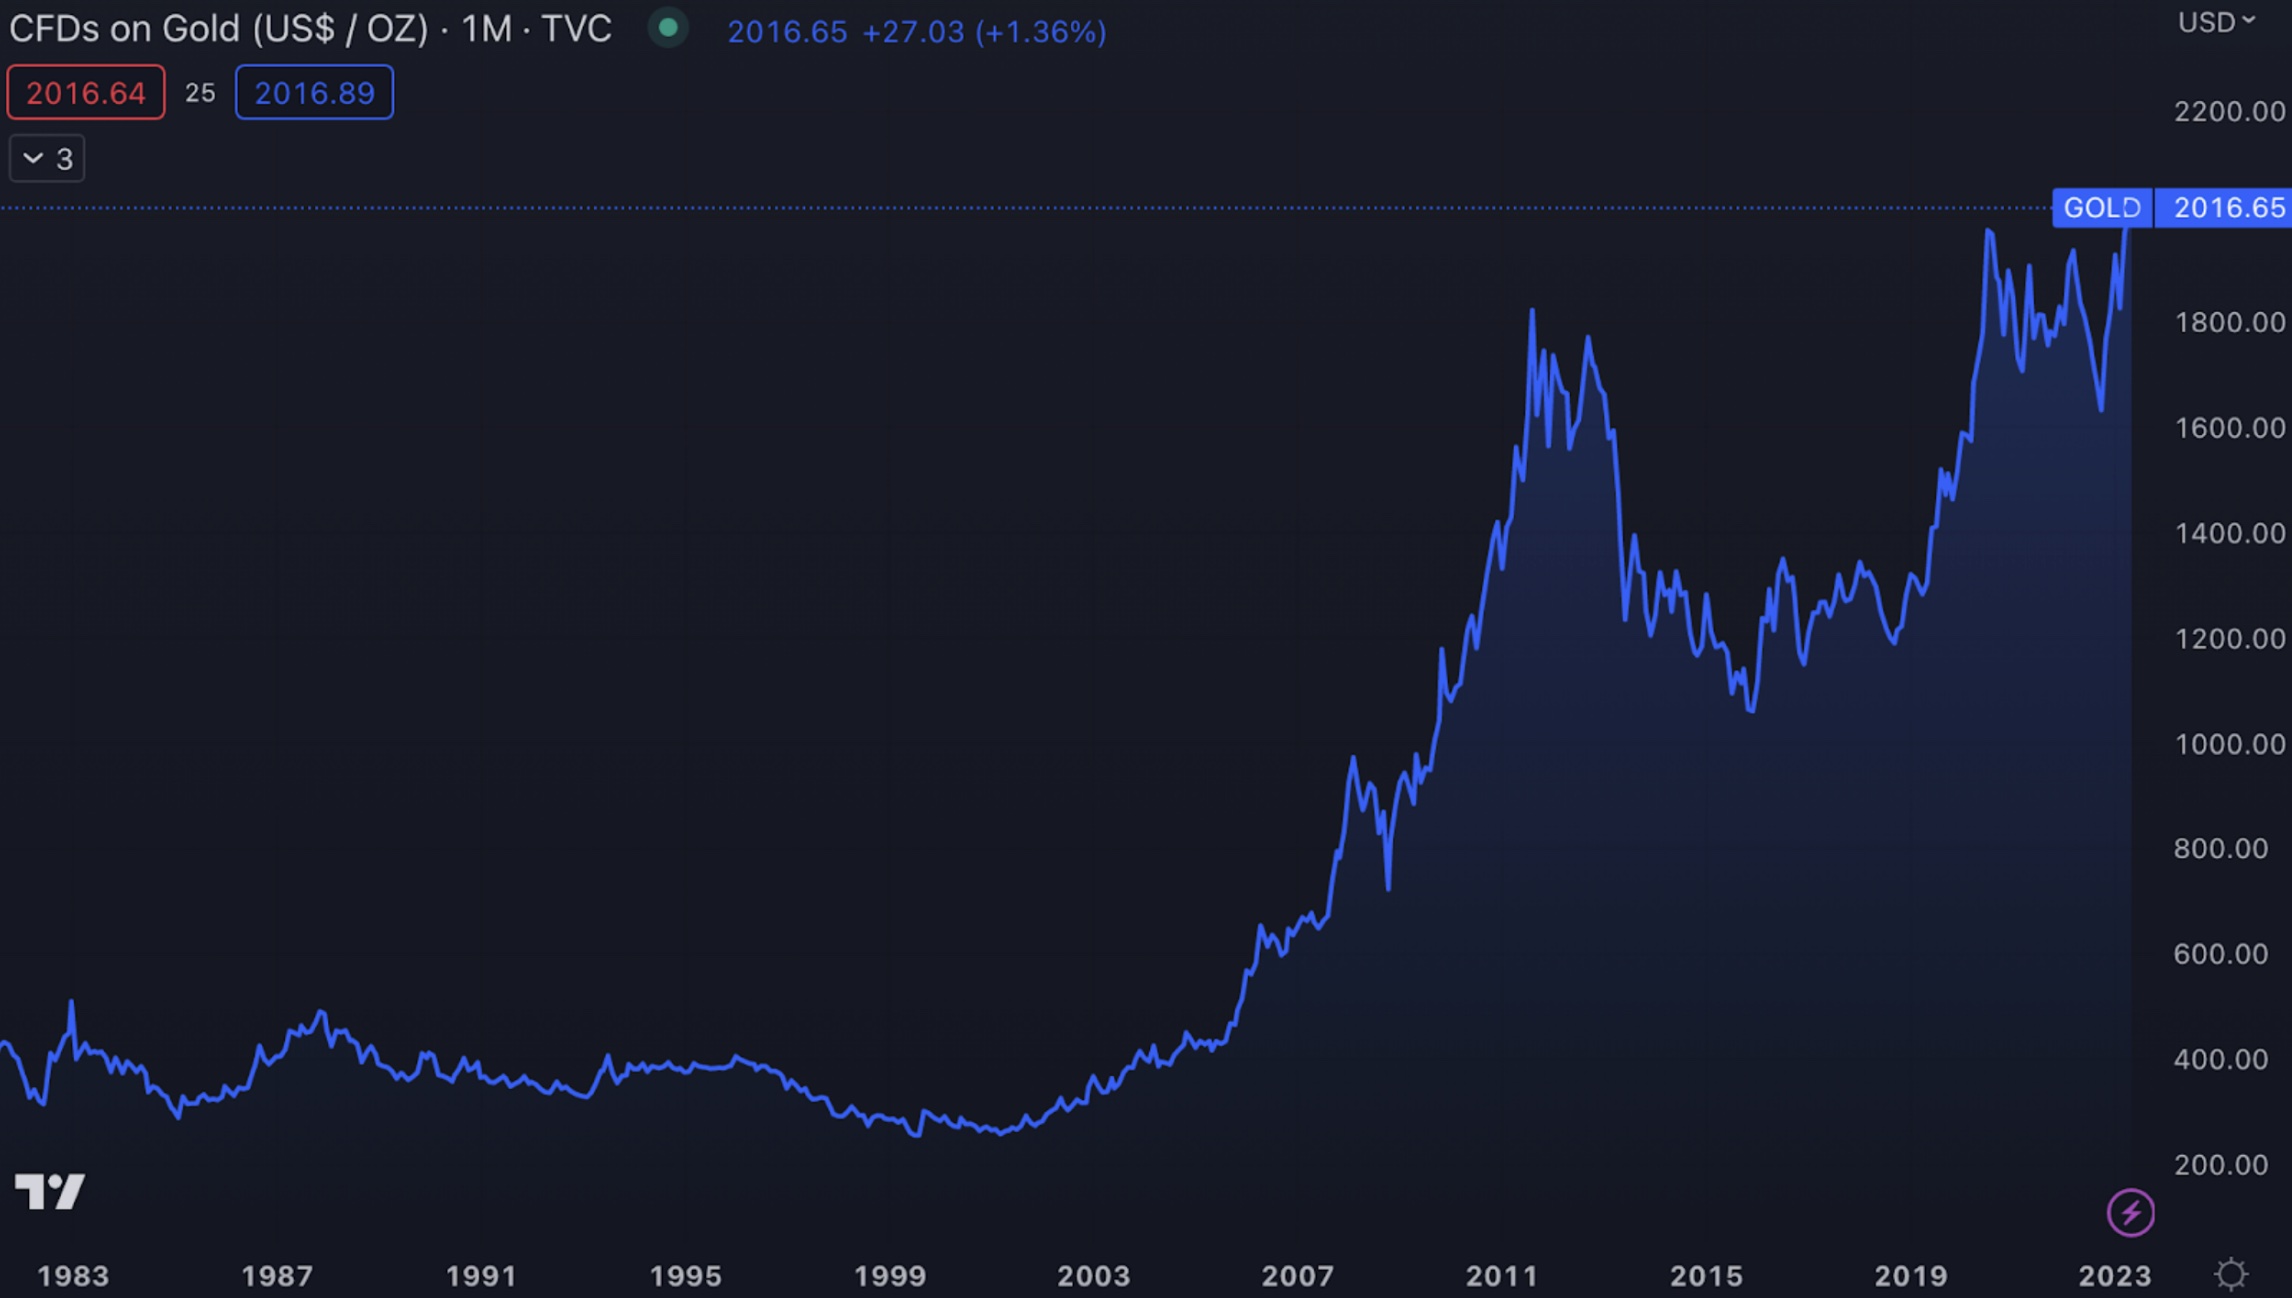Viewport: 2292px width, 1298px height.
Task: Click the 800.00 price axis label
Action: coord(2220,849)
